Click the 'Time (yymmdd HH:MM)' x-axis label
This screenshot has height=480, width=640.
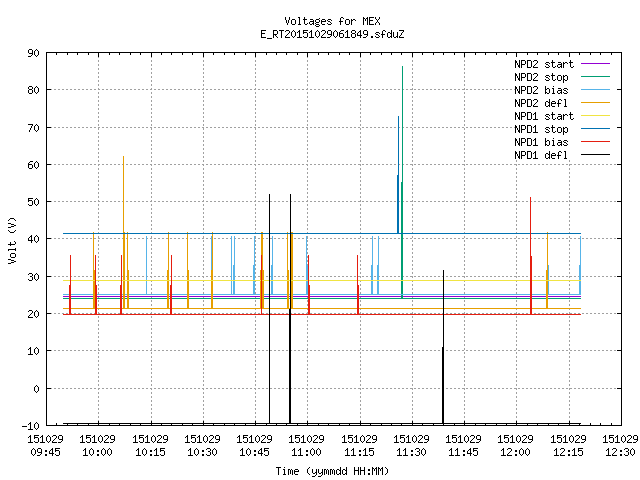coord(332,471)
